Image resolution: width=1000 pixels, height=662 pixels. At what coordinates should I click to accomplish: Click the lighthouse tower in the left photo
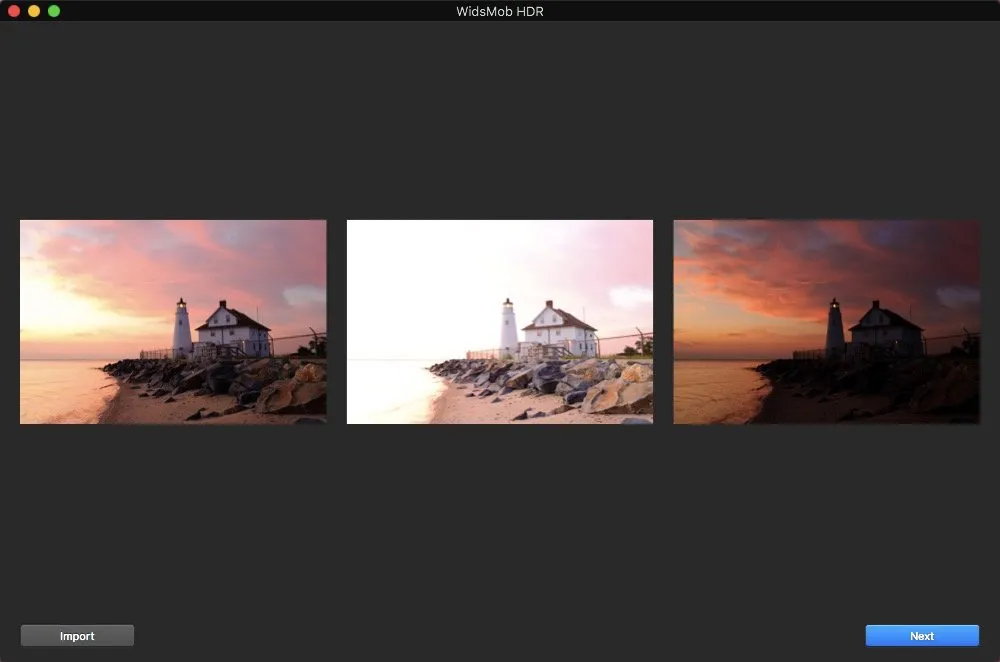pos(182,328)
